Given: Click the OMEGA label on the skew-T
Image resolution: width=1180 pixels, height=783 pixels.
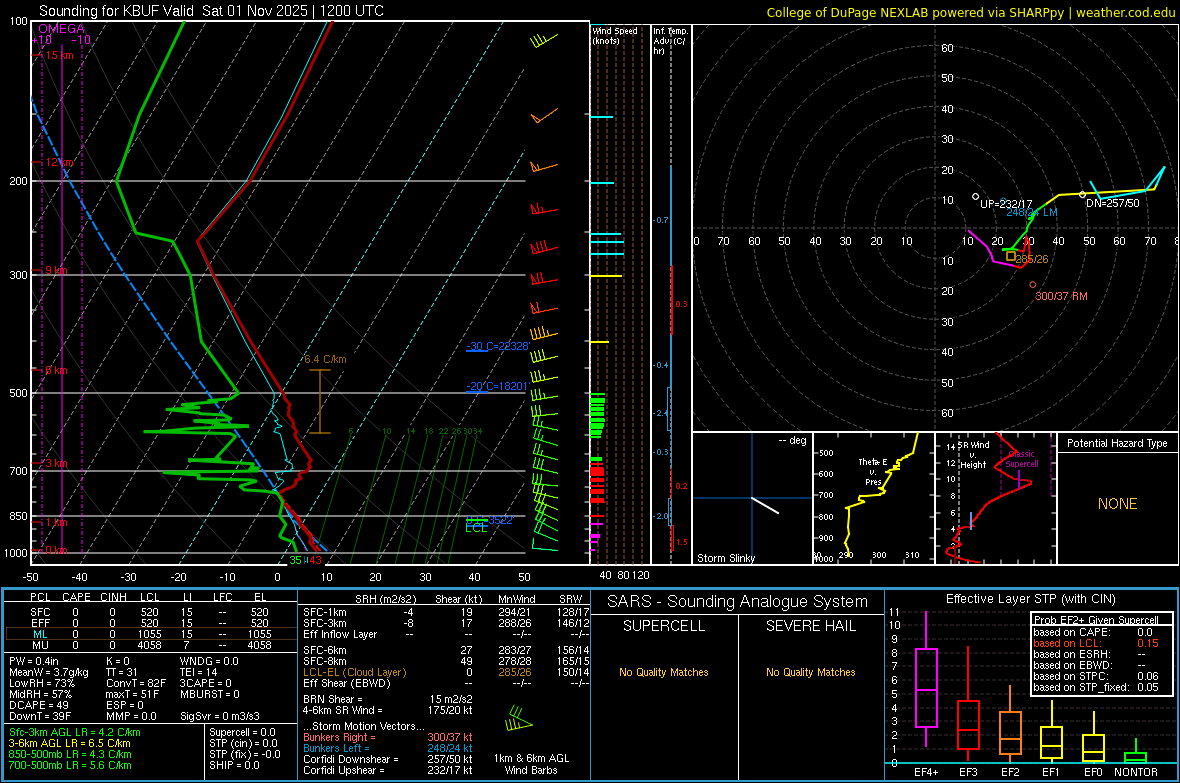Looking at the screenshot, I should point(62,29).
